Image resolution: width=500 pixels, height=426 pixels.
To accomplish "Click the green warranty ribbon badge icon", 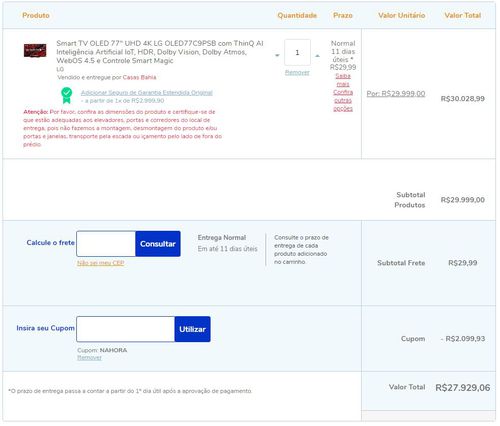I will click(x=67, y=95).
